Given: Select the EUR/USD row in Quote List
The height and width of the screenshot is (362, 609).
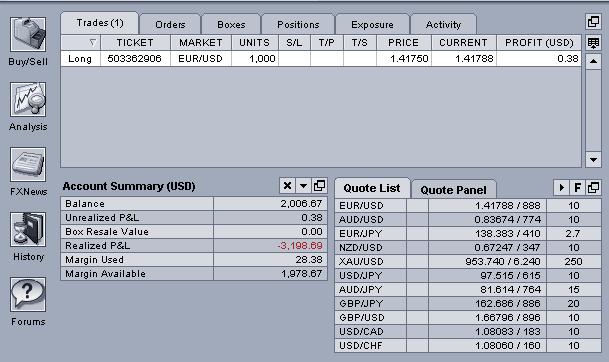Looking at the screenshot, I should (468, 205).
